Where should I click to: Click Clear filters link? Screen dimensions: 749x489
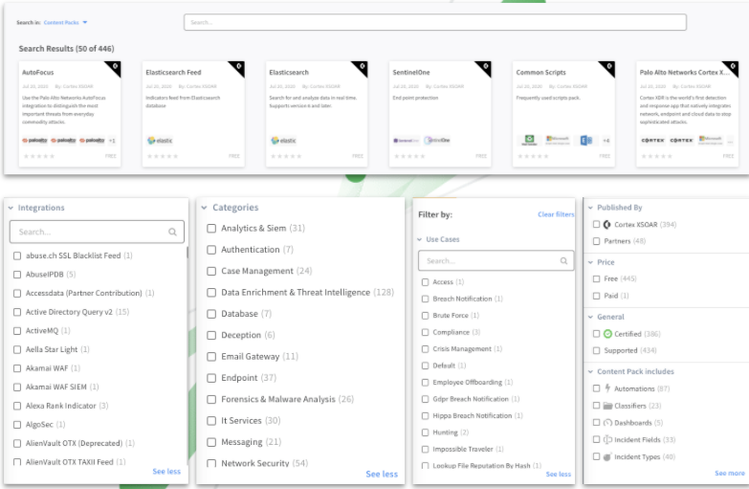click(x=556, y=214)
